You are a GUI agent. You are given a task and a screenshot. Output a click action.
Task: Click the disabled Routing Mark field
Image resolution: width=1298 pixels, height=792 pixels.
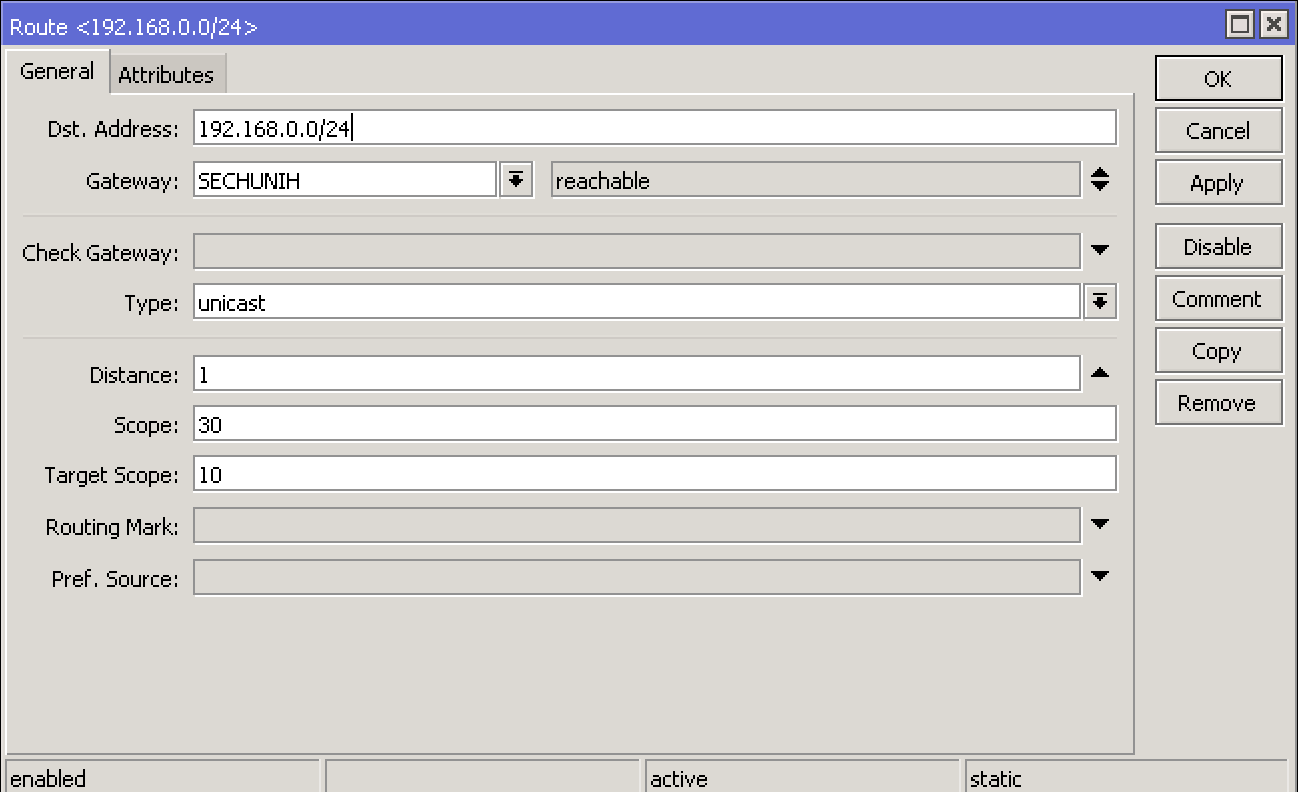coord(637,526)
